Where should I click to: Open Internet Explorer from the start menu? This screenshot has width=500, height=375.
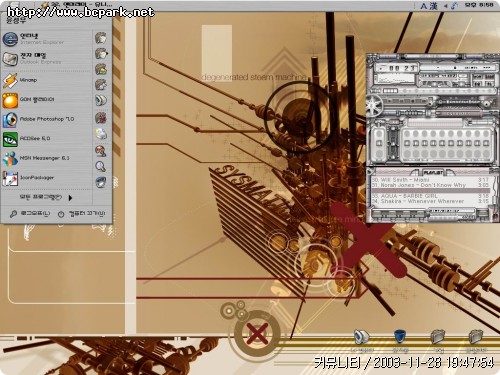46,39
